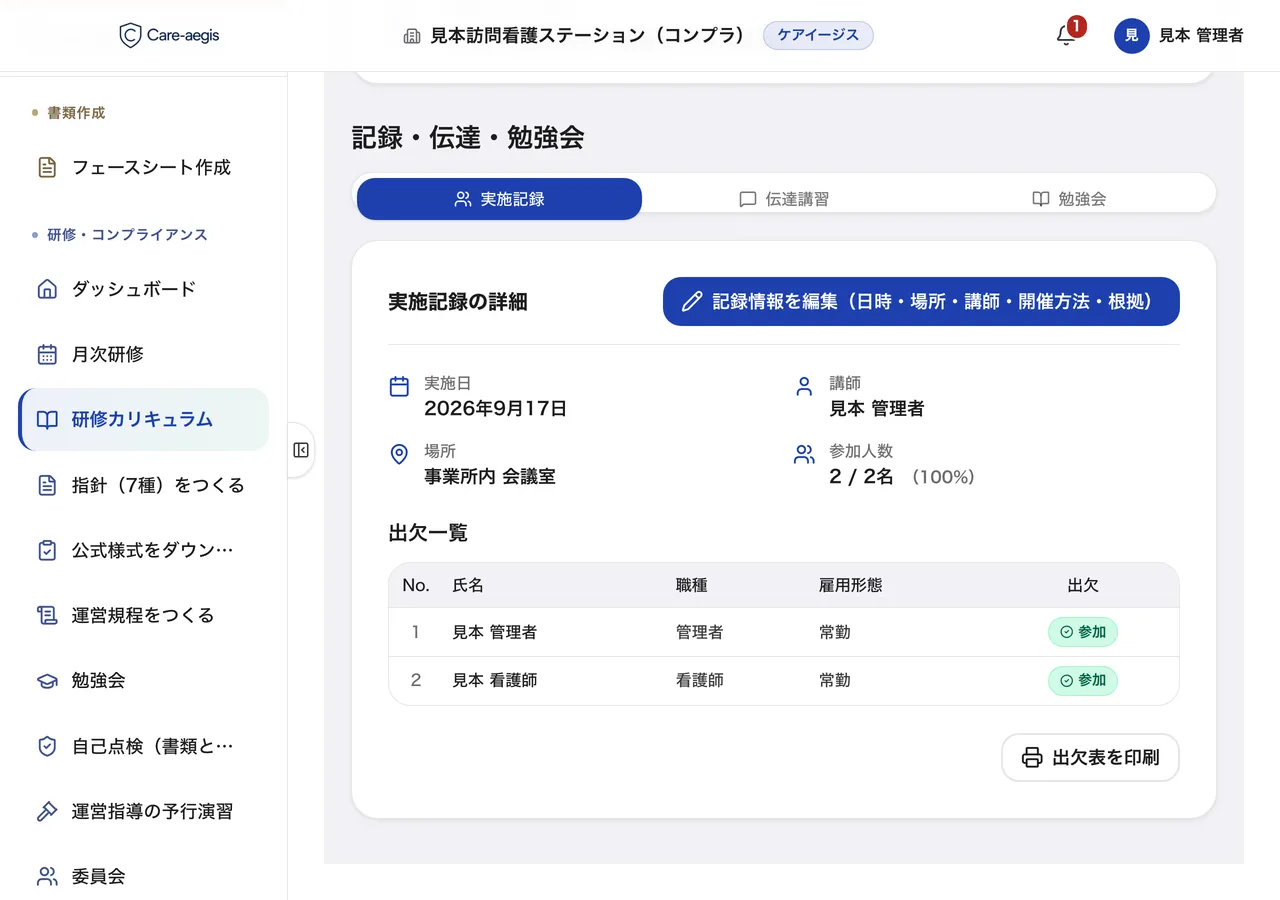Click the 指針（7種）document icon
The width and height of the screenshot is (1280, 900).
click(47, 485)
